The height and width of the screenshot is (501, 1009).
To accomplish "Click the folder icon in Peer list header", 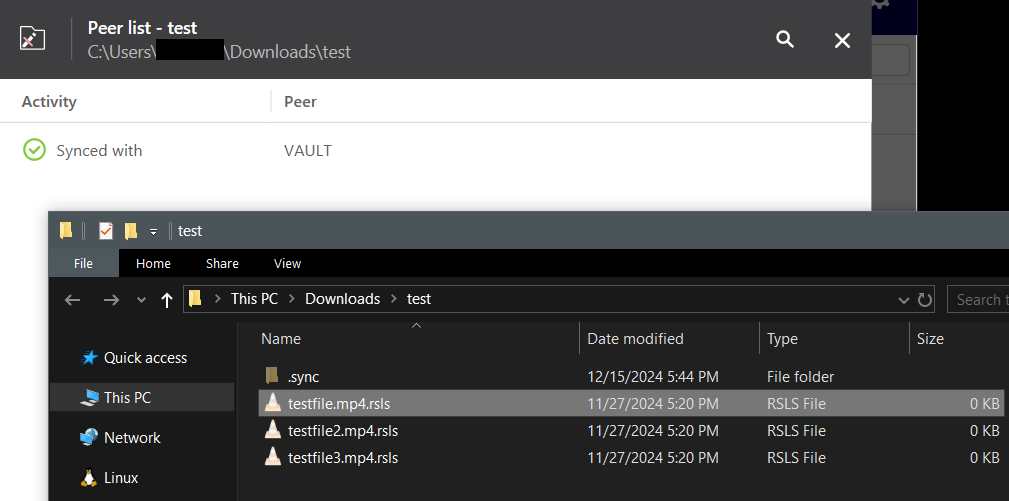I will click(x=32, y=39).
